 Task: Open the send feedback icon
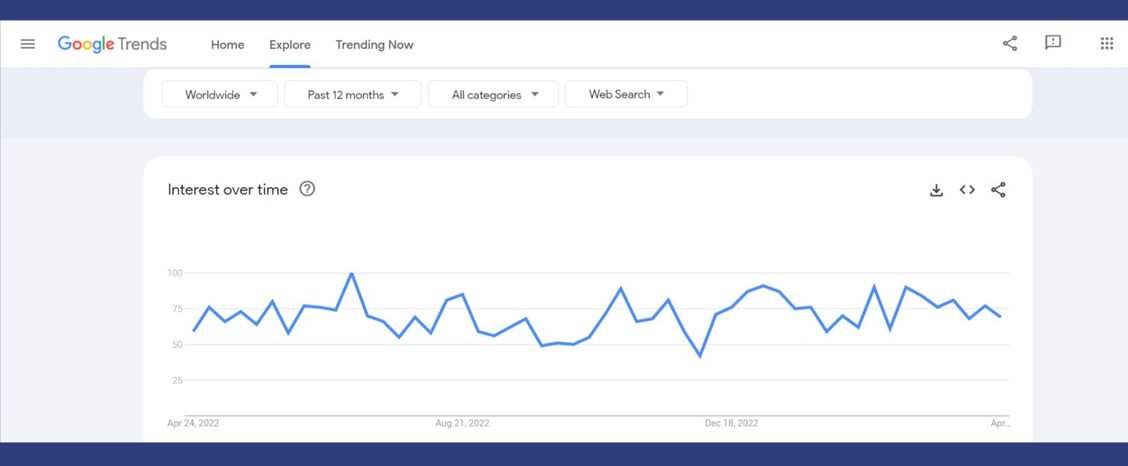click(1053, 43)
